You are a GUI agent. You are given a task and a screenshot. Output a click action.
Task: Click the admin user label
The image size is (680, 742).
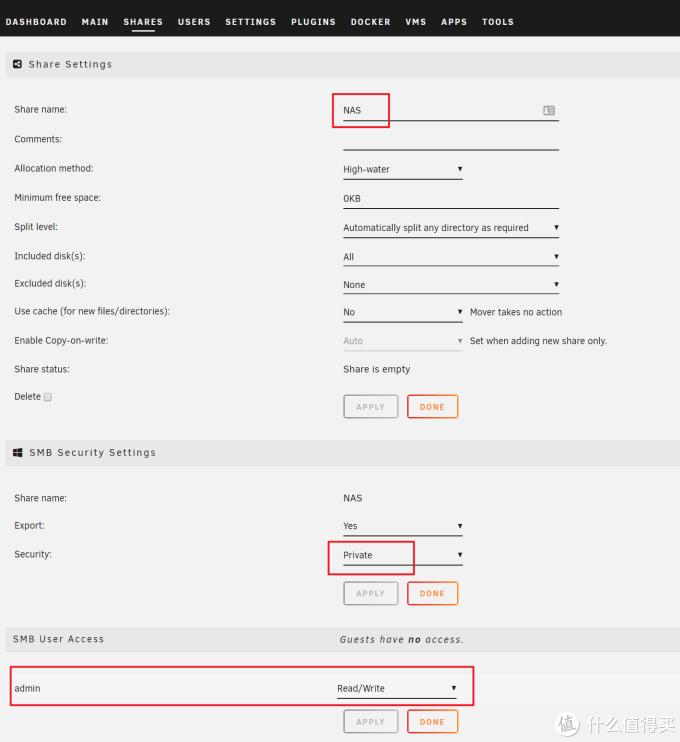pyautogui.click(x=27, y=688)
